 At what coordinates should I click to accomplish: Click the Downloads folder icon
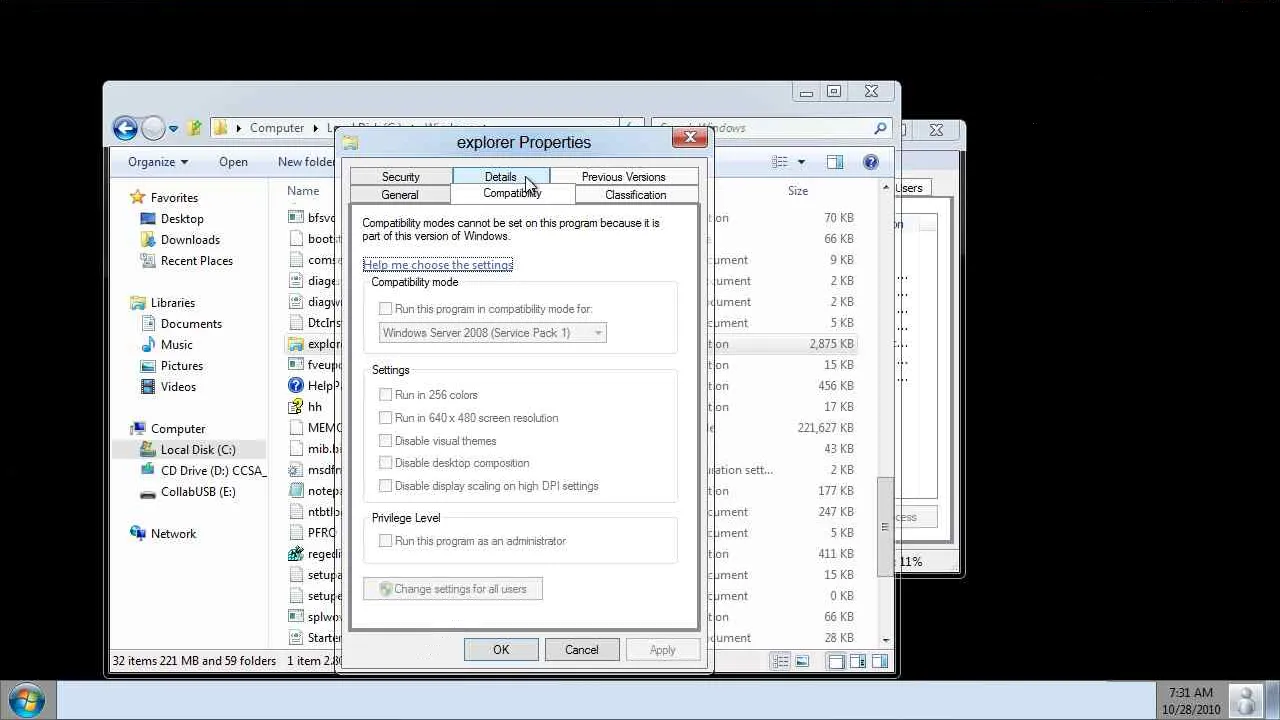click(148, 240)
